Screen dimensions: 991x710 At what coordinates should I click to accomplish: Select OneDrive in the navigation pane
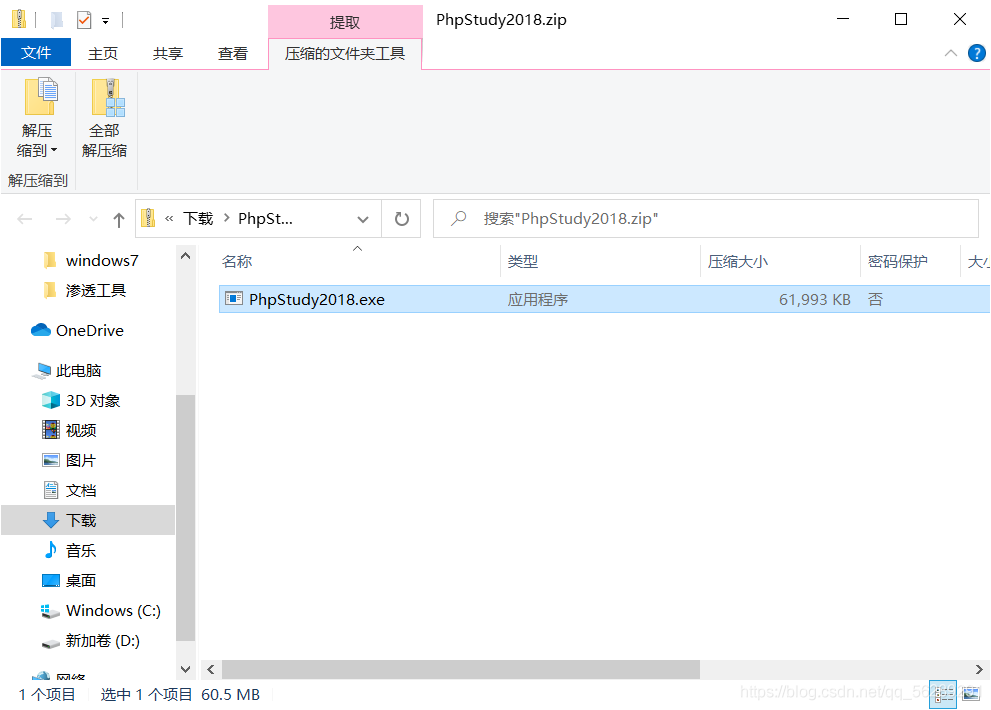[89, 331]
